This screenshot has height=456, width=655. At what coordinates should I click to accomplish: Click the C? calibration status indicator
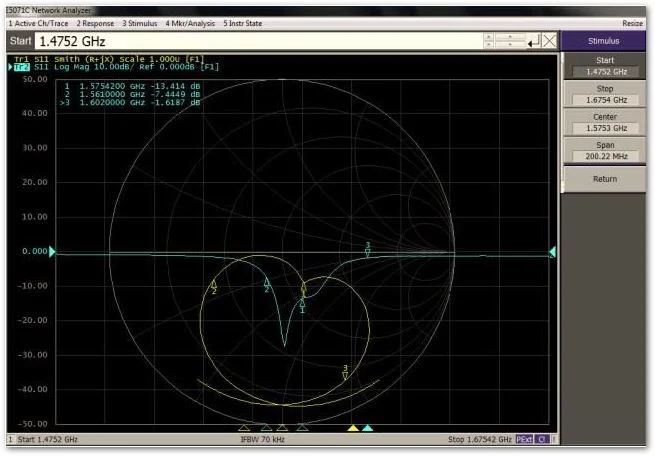[541, 439]
